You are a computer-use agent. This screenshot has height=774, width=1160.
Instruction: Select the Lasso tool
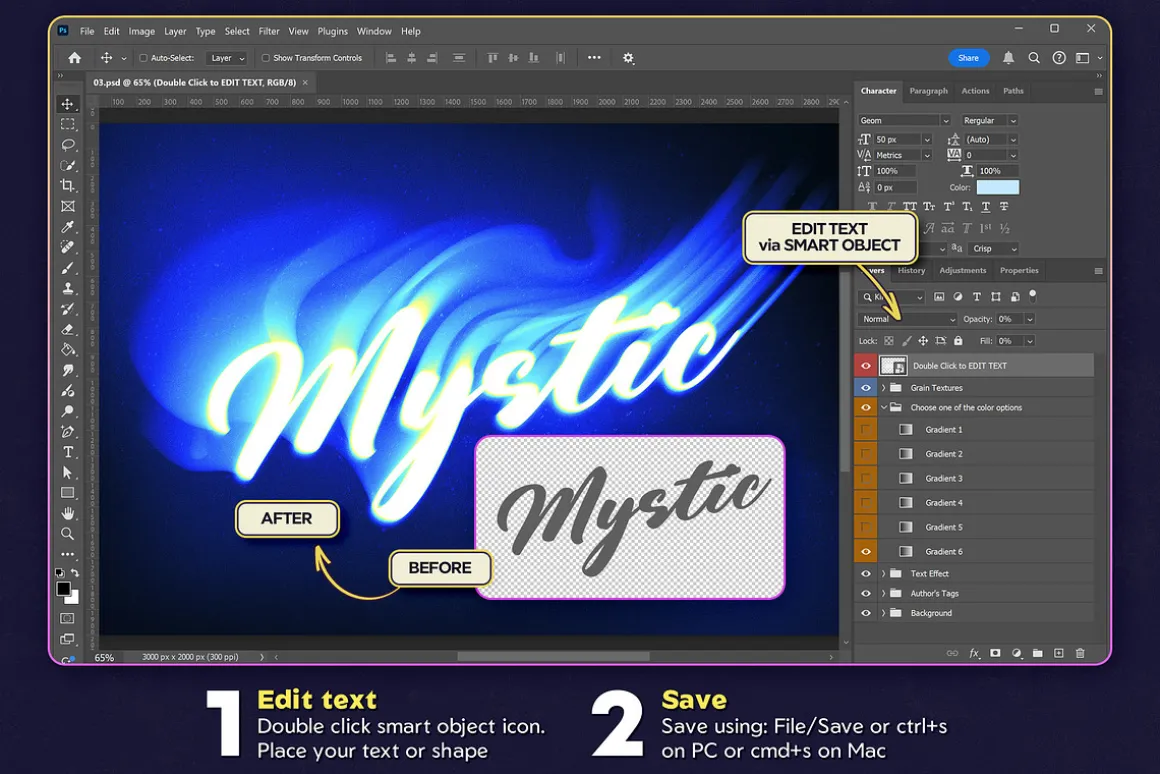pos(68,144)
